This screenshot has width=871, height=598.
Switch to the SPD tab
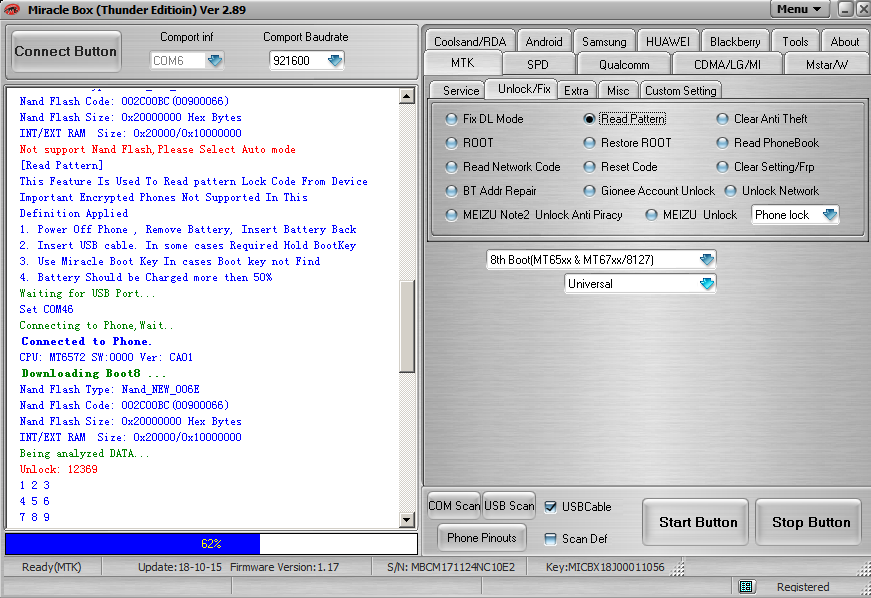[x=538, y=64]
